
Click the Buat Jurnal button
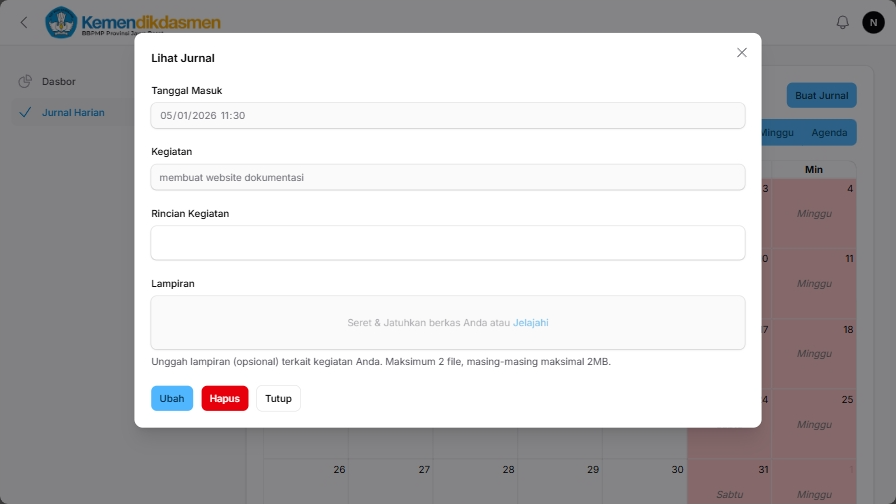821,96
